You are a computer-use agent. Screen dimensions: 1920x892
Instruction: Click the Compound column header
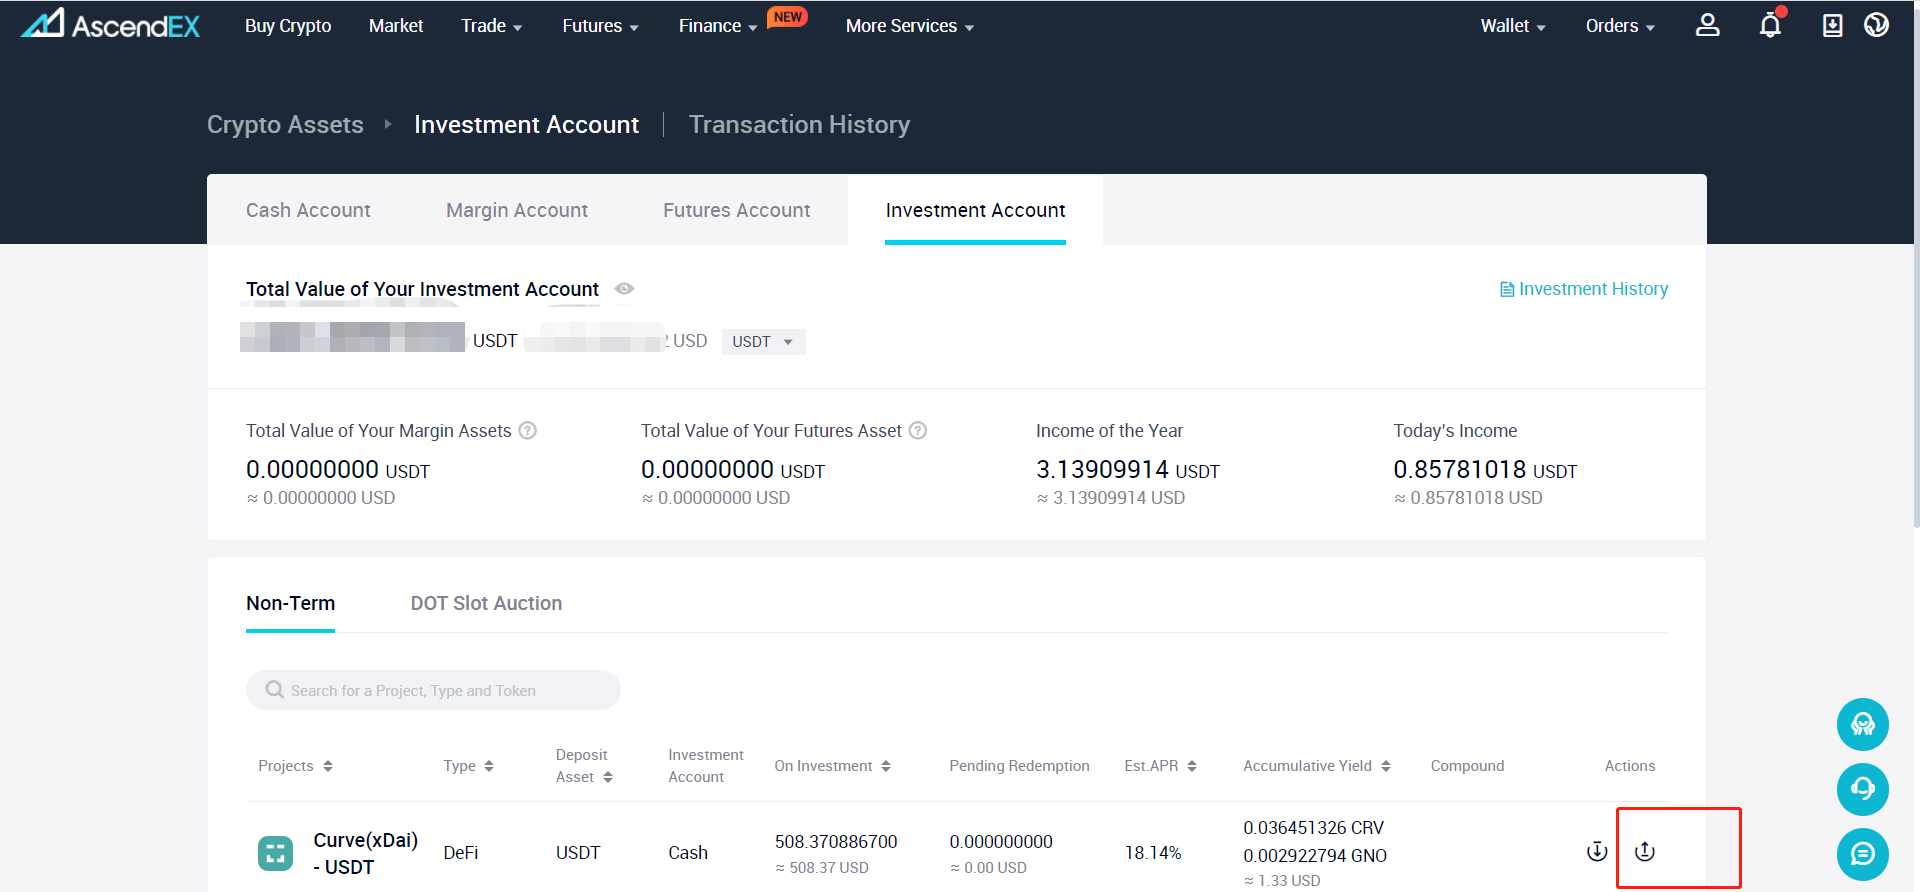pyautogui.click(x=1467, y=766)
